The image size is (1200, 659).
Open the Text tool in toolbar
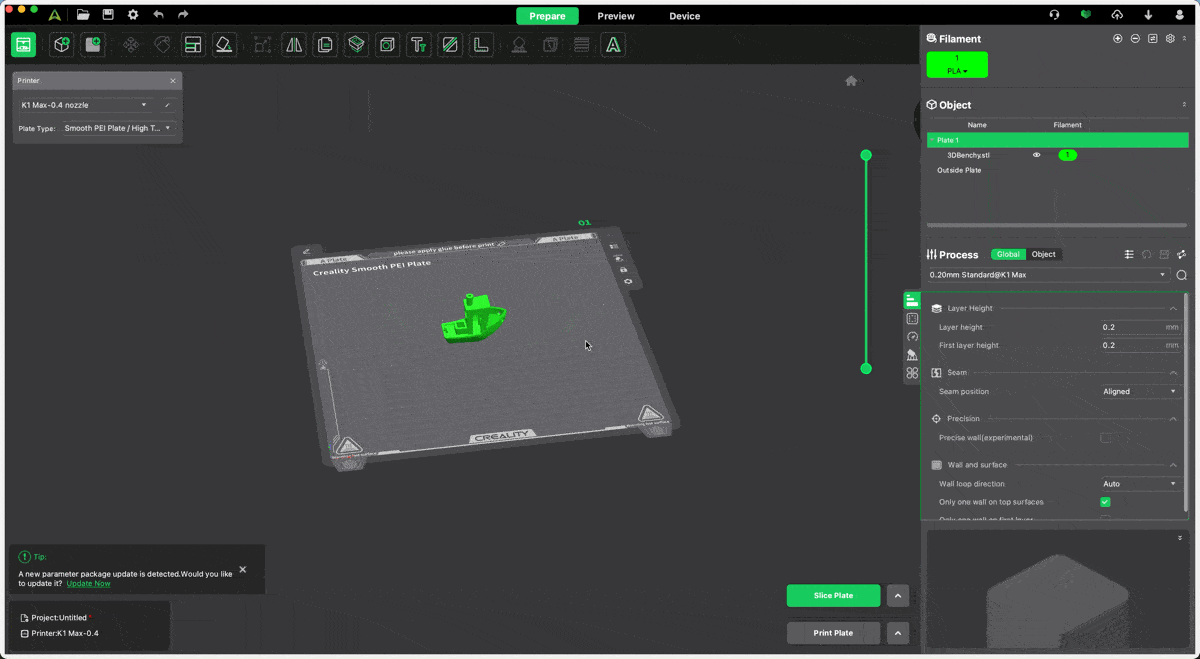[x=418, y=45]
